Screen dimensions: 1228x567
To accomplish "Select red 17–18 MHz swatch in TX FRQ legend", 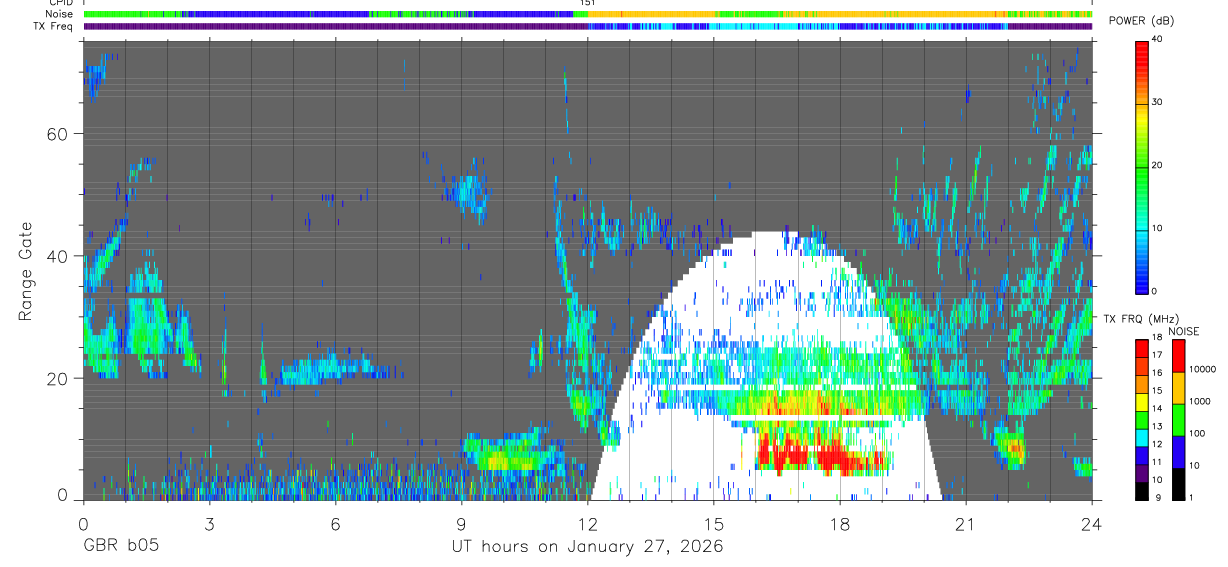I will pos(1142,348).
